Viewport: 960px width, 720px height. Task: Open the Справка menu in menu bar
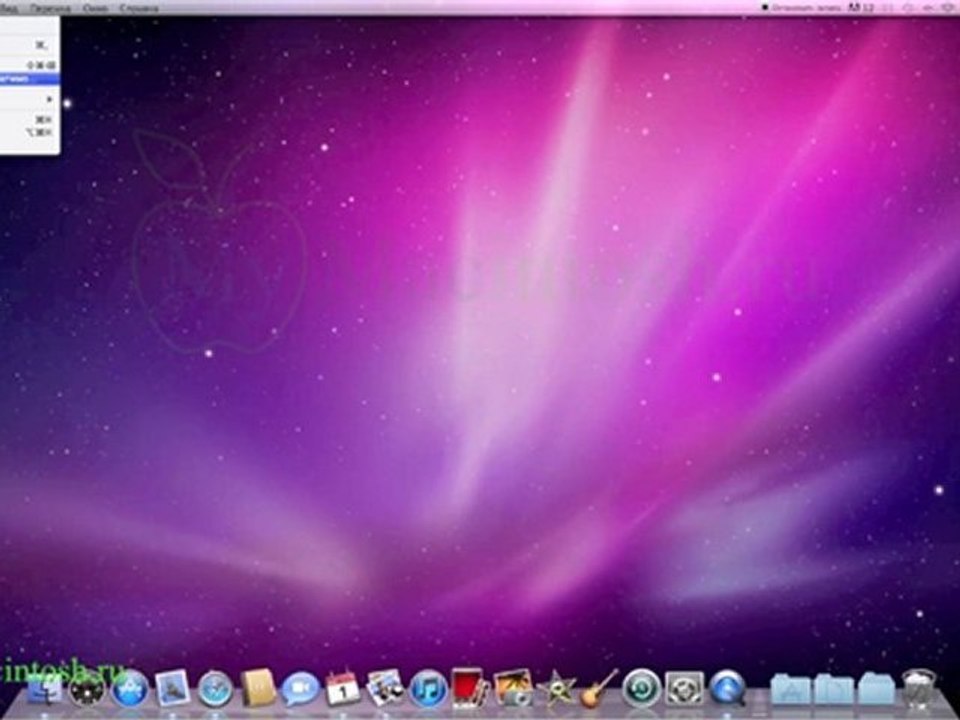pos(139,8)
